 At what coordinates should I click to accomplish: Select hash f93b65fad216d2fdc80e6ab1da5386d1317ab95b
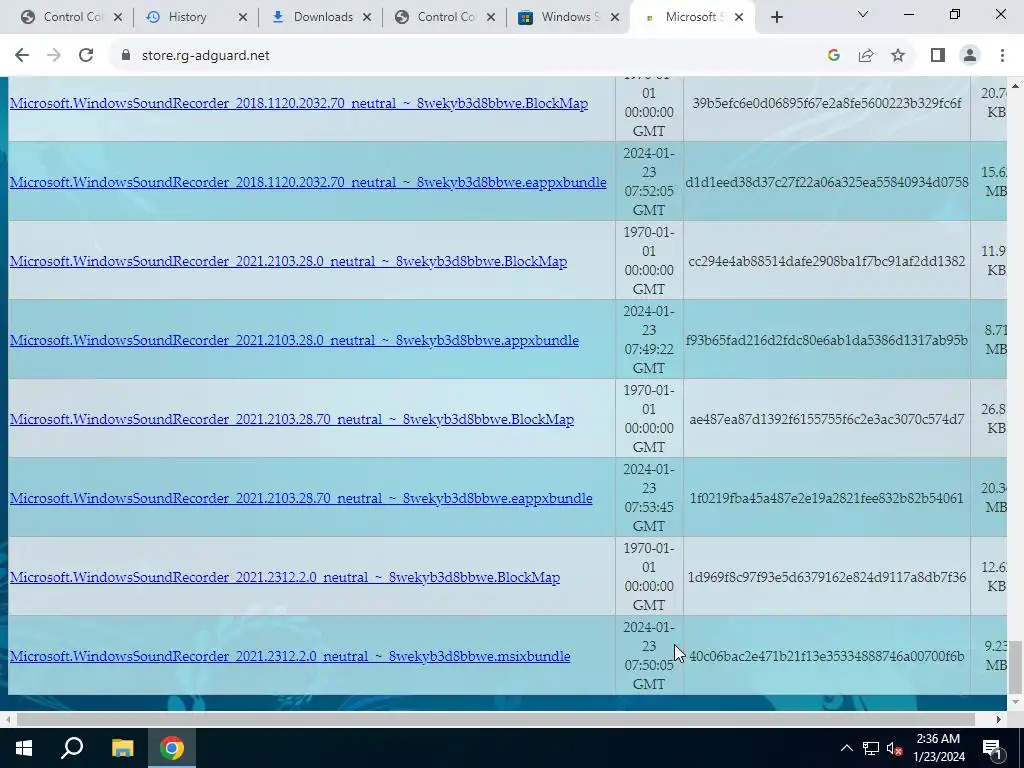tap(827, 340)
